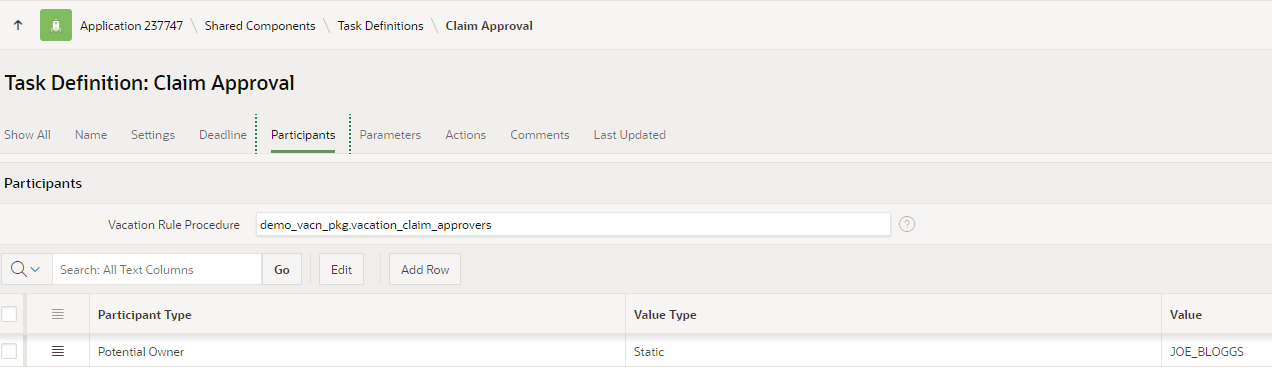Open help for Vacation Rule Procedure
The width and height of the screenshot is (1272, 379).
pyautogui.click(x=907, y=224)
